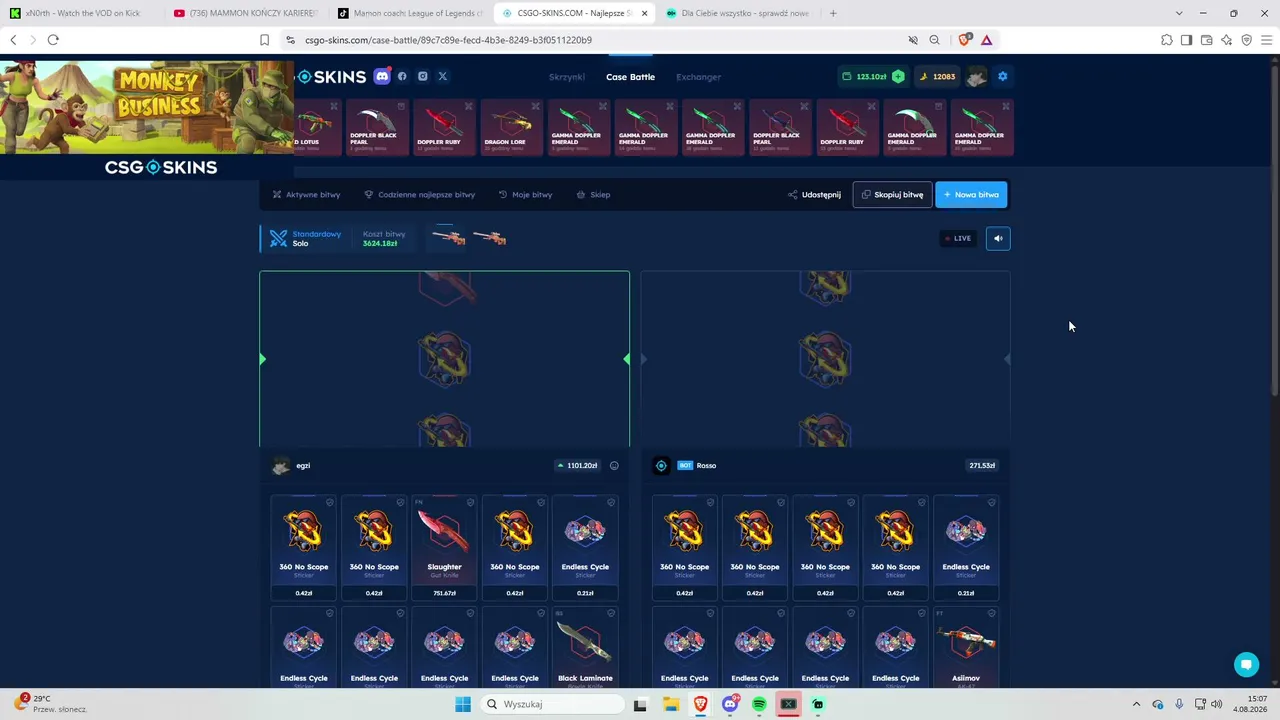Viewport: 1280px width, 720px height.
Task: Select the second case thumbnail in battle header
Action: 489,238
